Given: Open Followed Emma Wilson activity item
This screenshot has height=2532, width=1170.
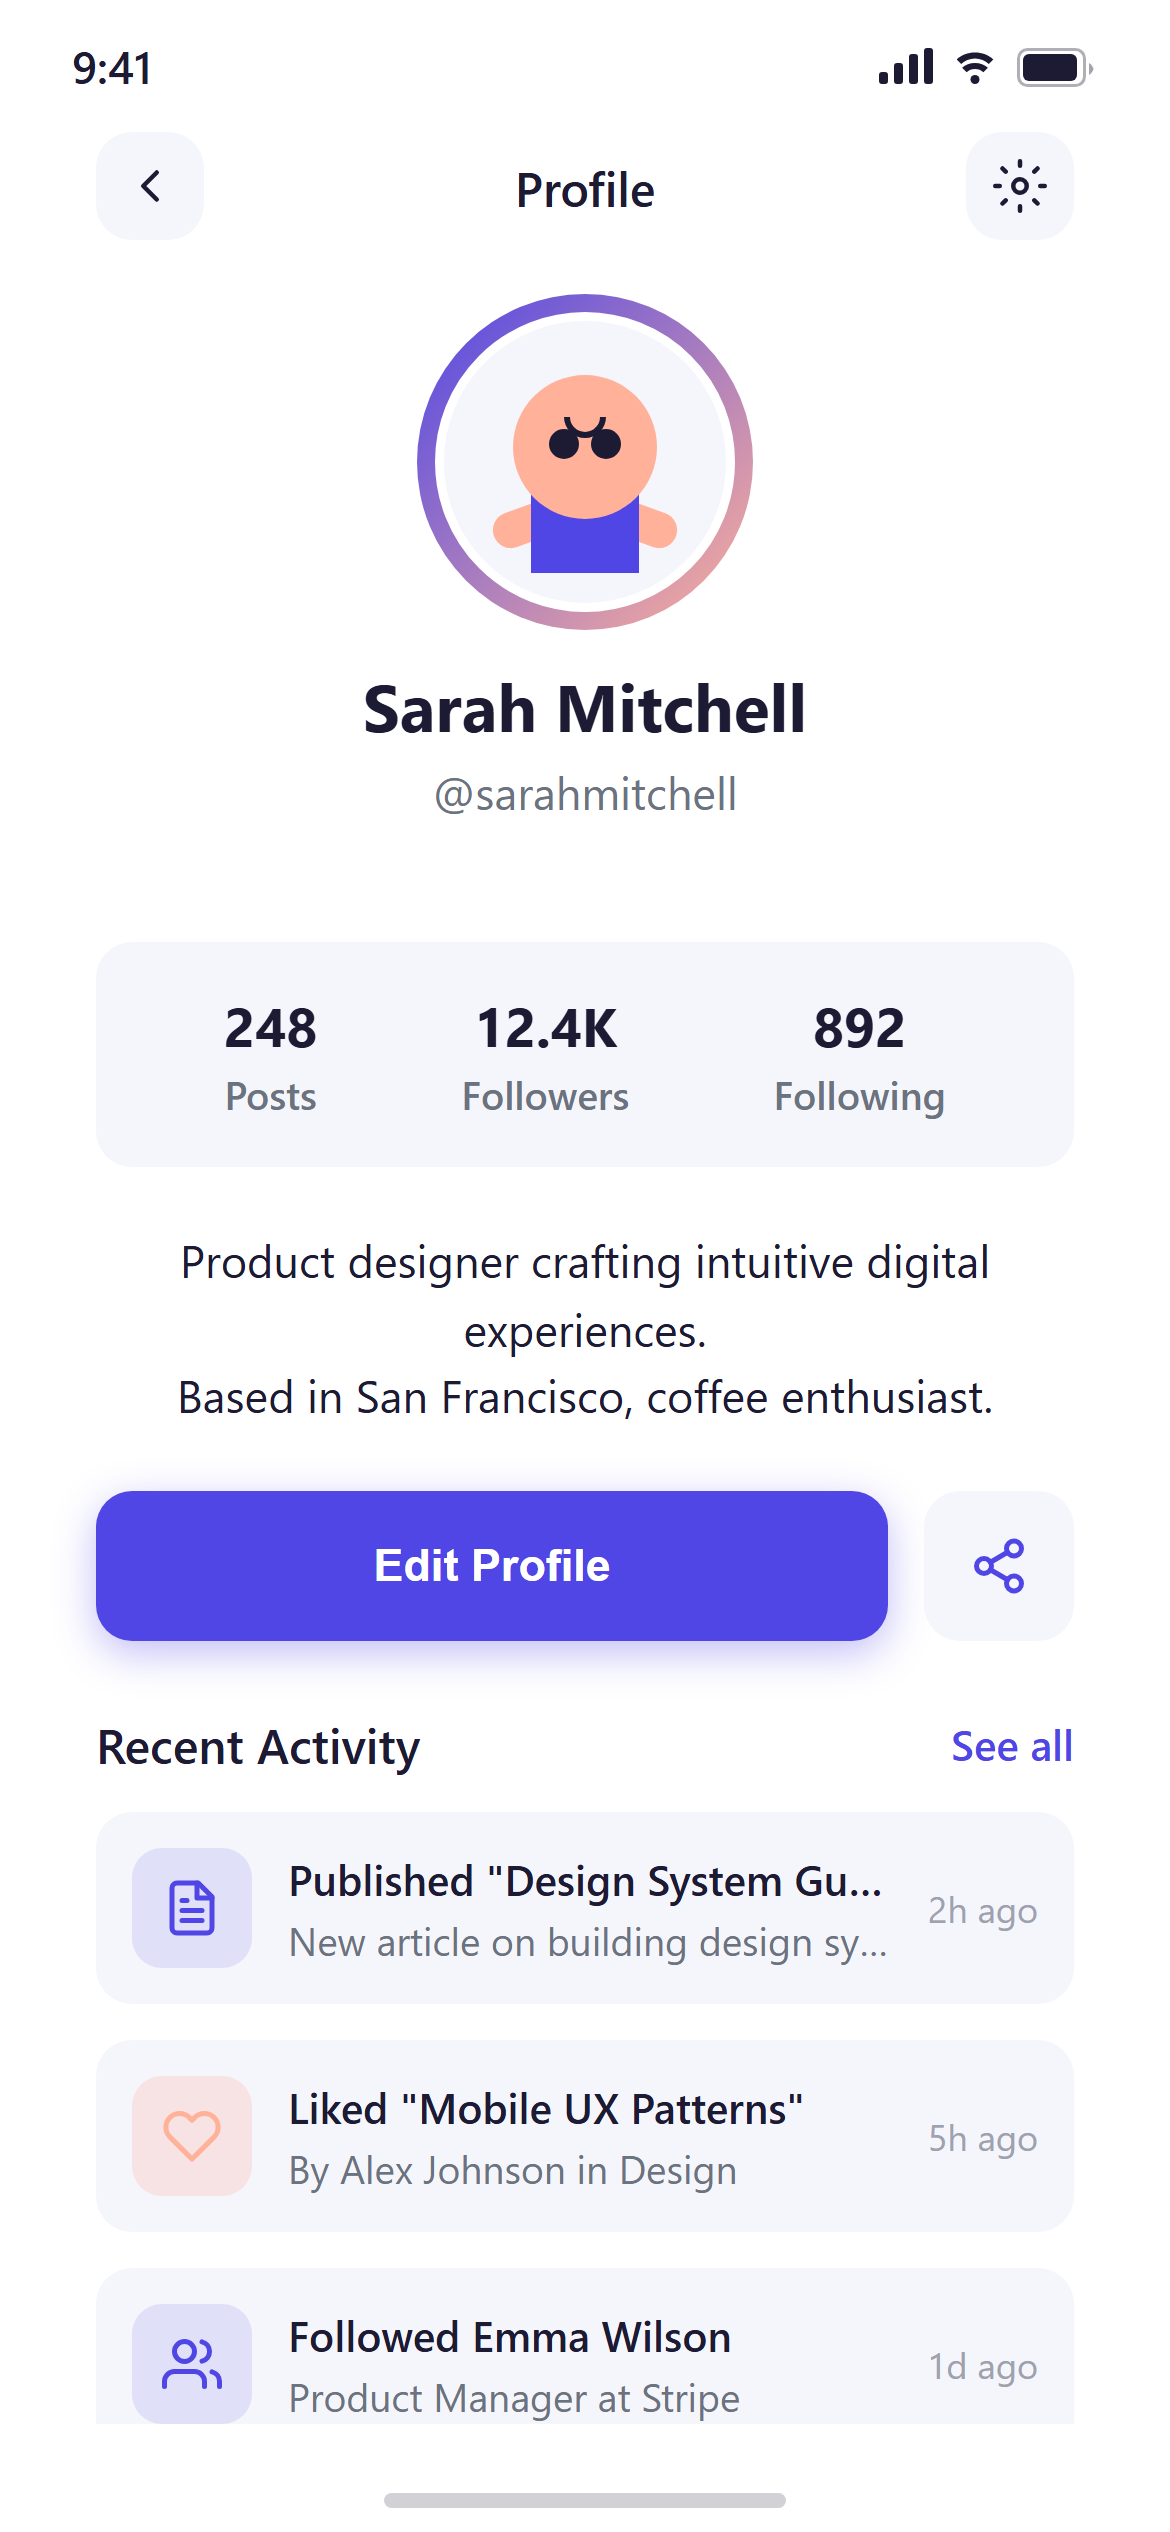Looking at the screenshot, I should click(585, 2346).
